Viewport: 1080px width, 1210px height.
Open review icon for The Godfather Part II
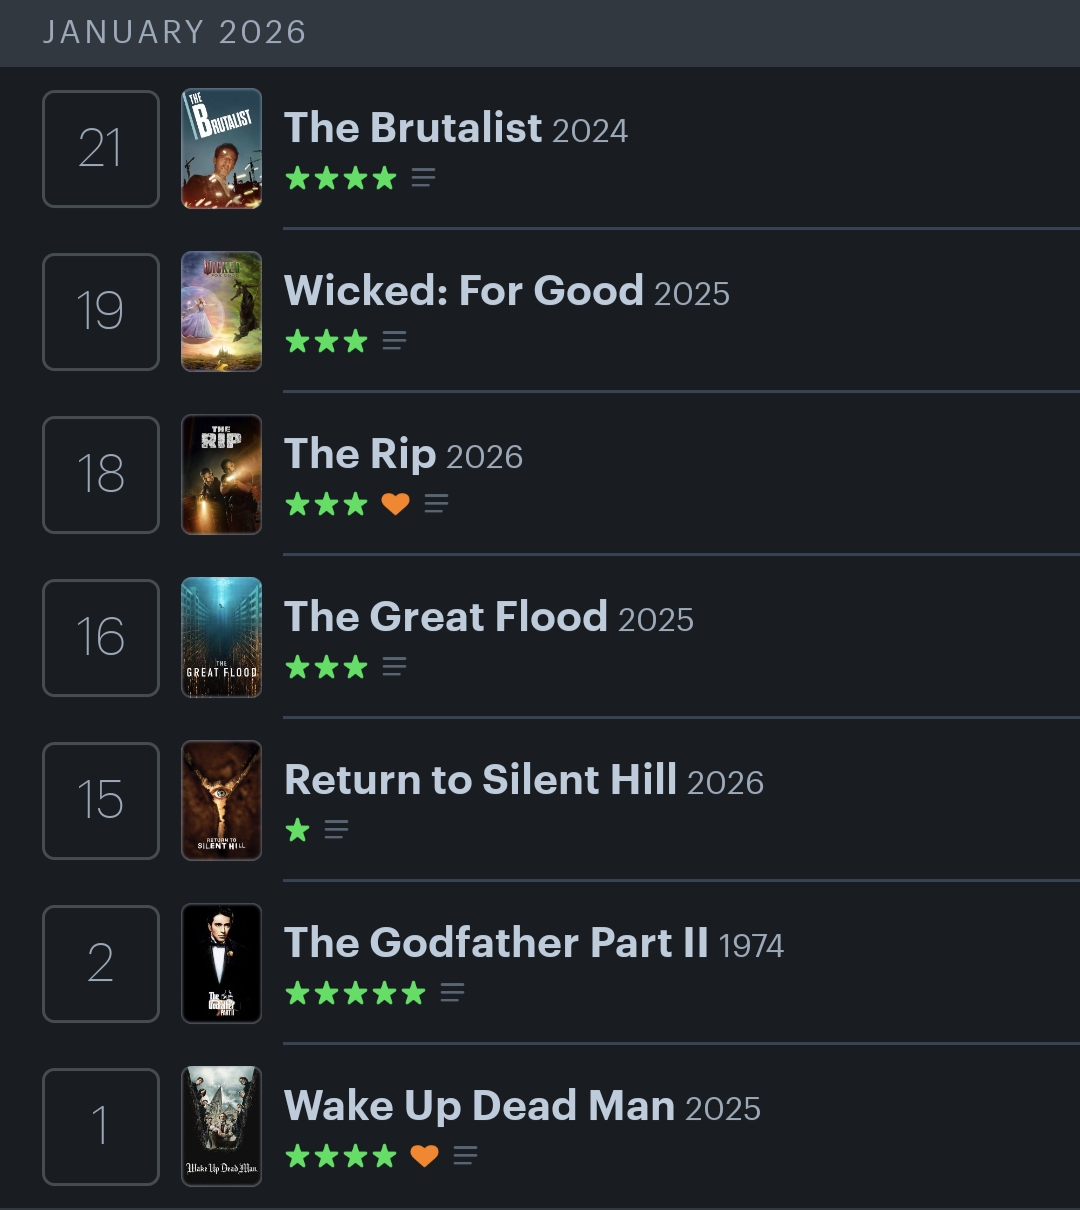[x=452, y=993]
